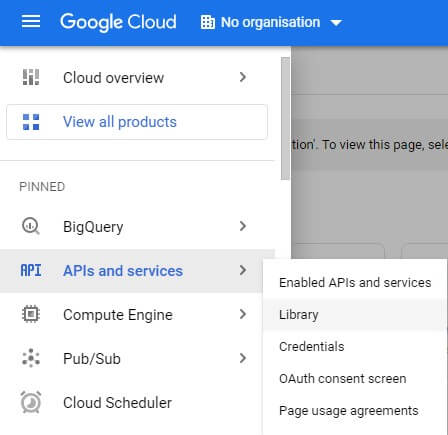Click the API icon

pyautogui.click(x=31, y=270)
